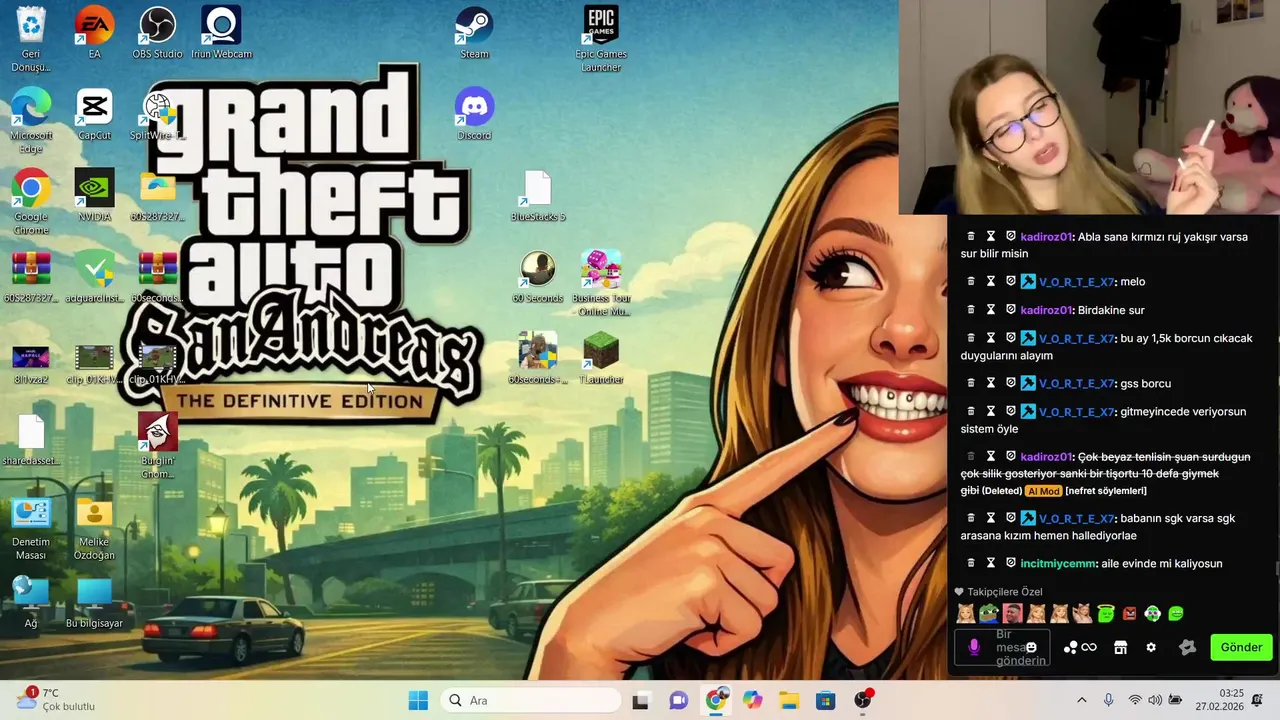1280x720 pixels.
Task: Open Chrome from the taskbar
Action: point(715,700)
